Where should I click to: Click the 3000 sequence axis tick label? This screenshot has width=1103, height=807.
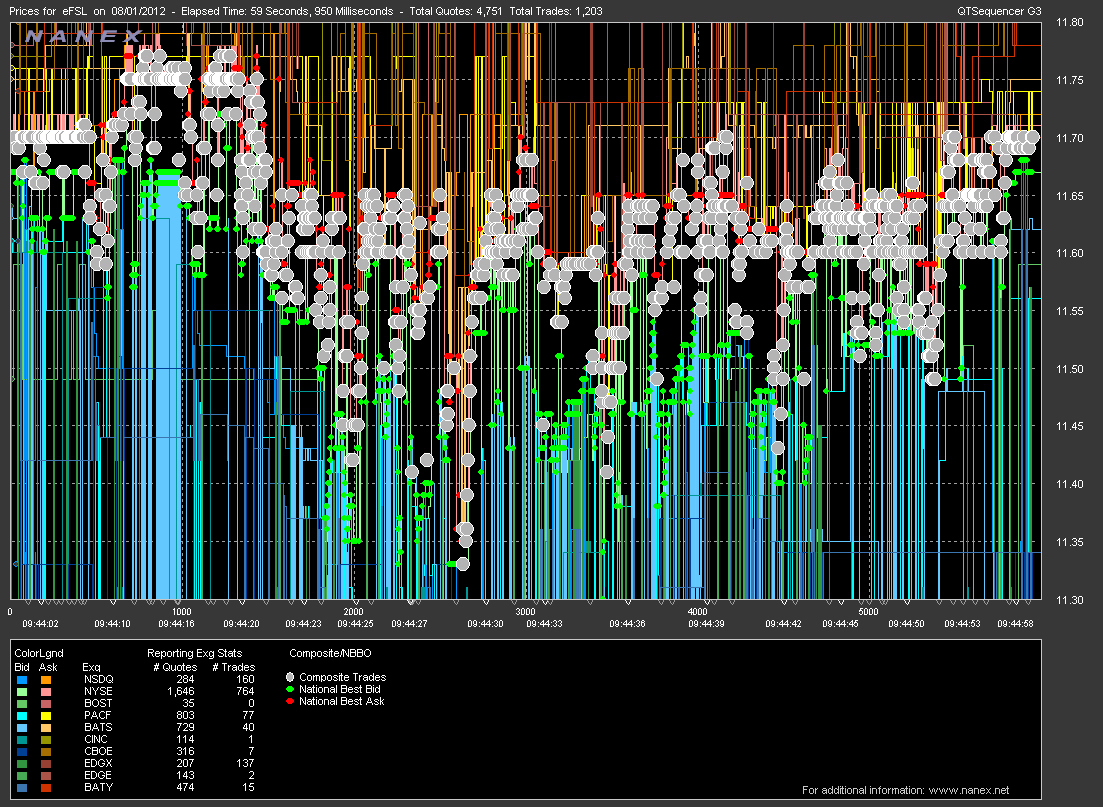pos(525,612)
